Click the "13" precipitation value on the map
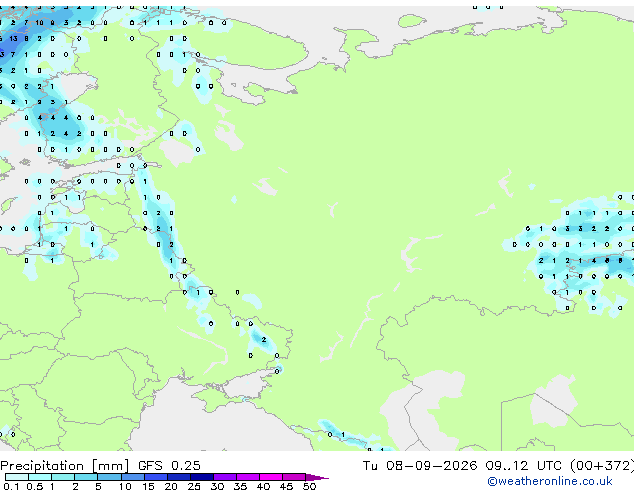Image resolution: width=634 pixels, height=490 pixels. [x=13, y=38]
